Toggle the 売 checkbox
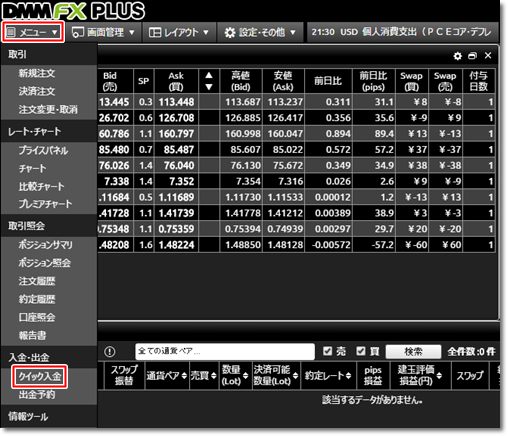508x436 pixels. click(328, 351)
